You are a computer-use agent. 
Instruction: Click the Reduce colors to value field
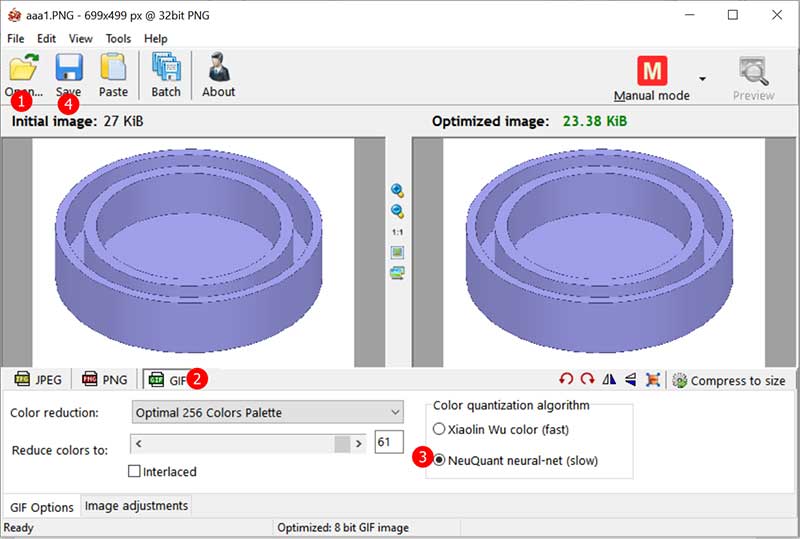388,442
